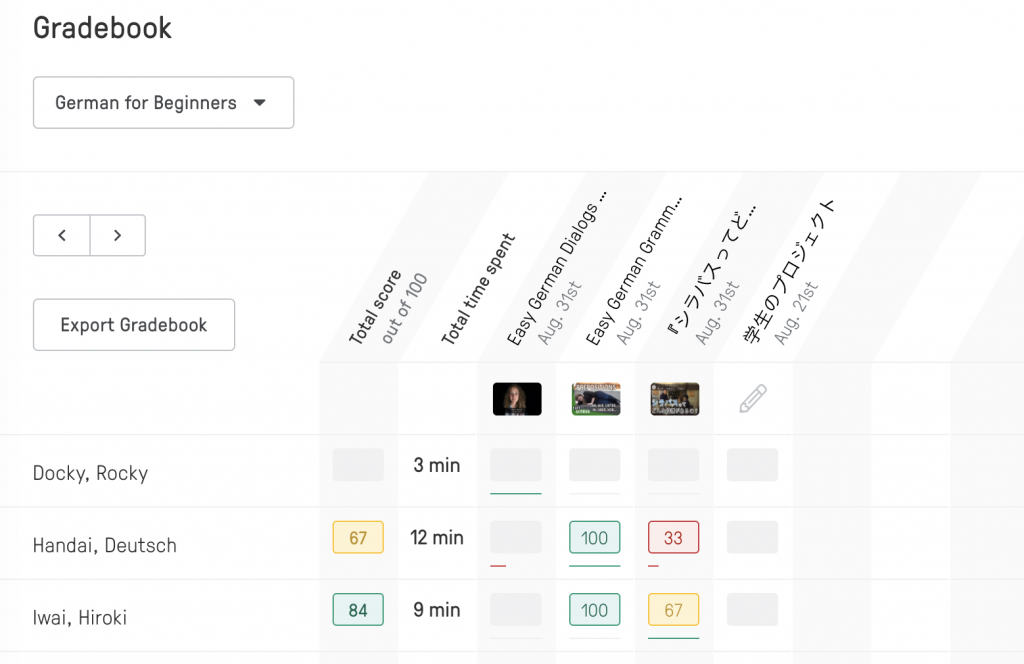Click Handai, Deutsch's red 33 score
This screenshot has width=1024, height=664.
pos(673,537)
